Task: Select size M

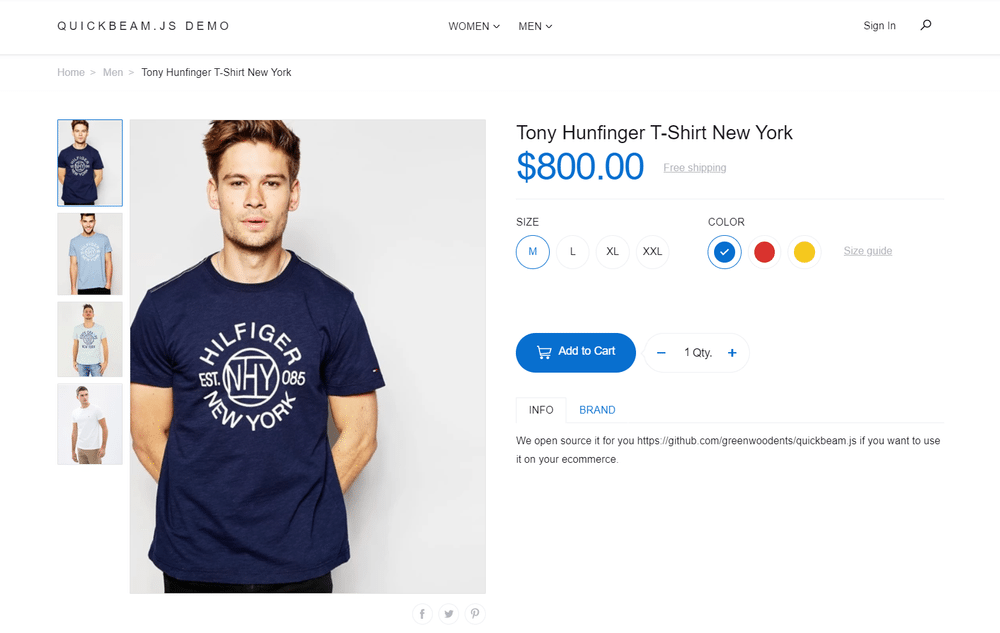Action: click(x=533, y=252)
